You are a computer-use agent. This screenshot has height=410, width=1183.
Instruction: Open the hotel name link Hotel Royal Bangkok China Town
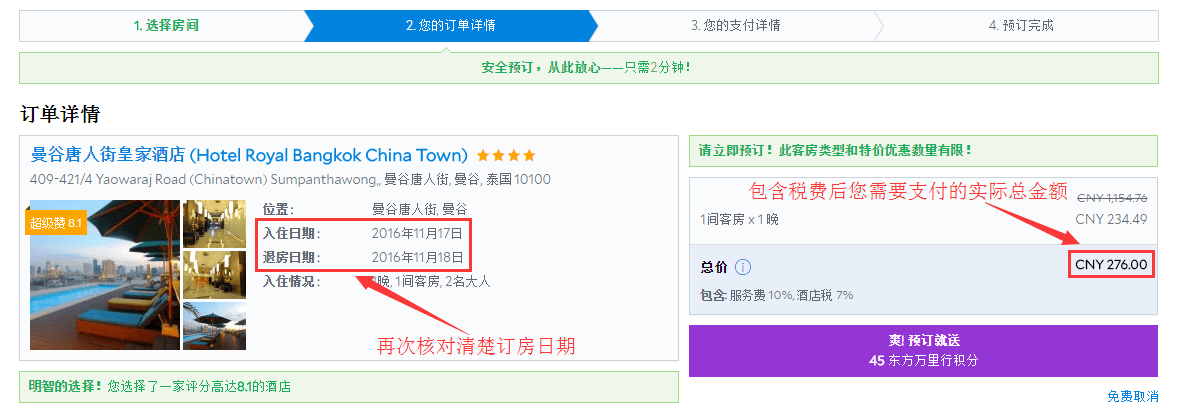[x=250, y=156]
